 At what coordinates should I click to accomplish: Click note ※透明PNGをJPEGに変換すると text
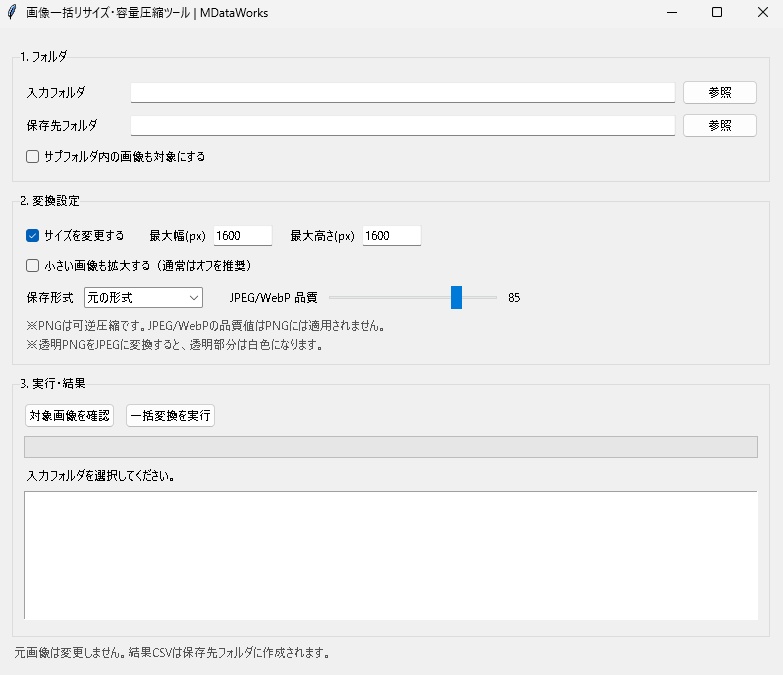[x=175, y=345]
